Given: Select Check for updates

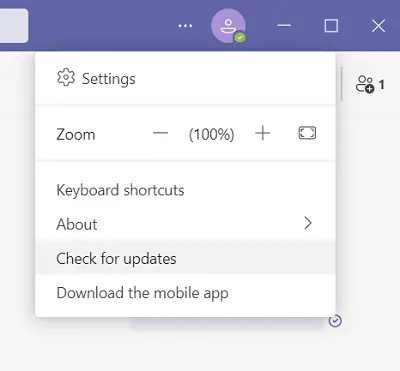Looking at the screenshot, I should tap(185, 258).
